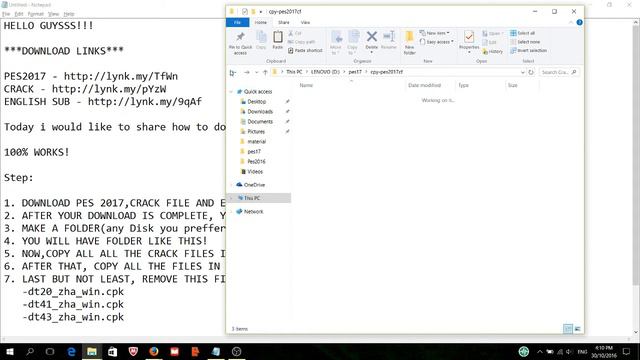Click Select all in the Select group

click(522, 33)
